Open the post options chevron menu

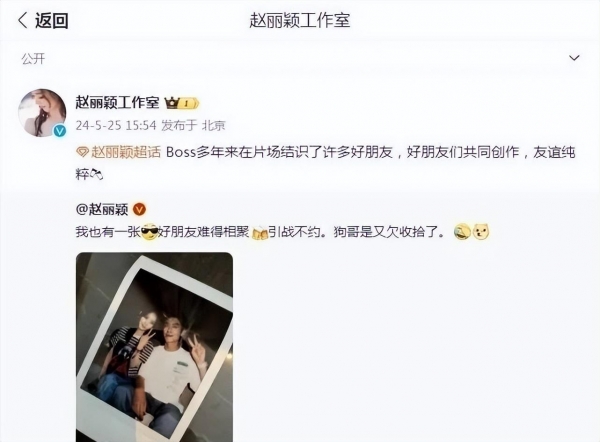click(574, 58)
